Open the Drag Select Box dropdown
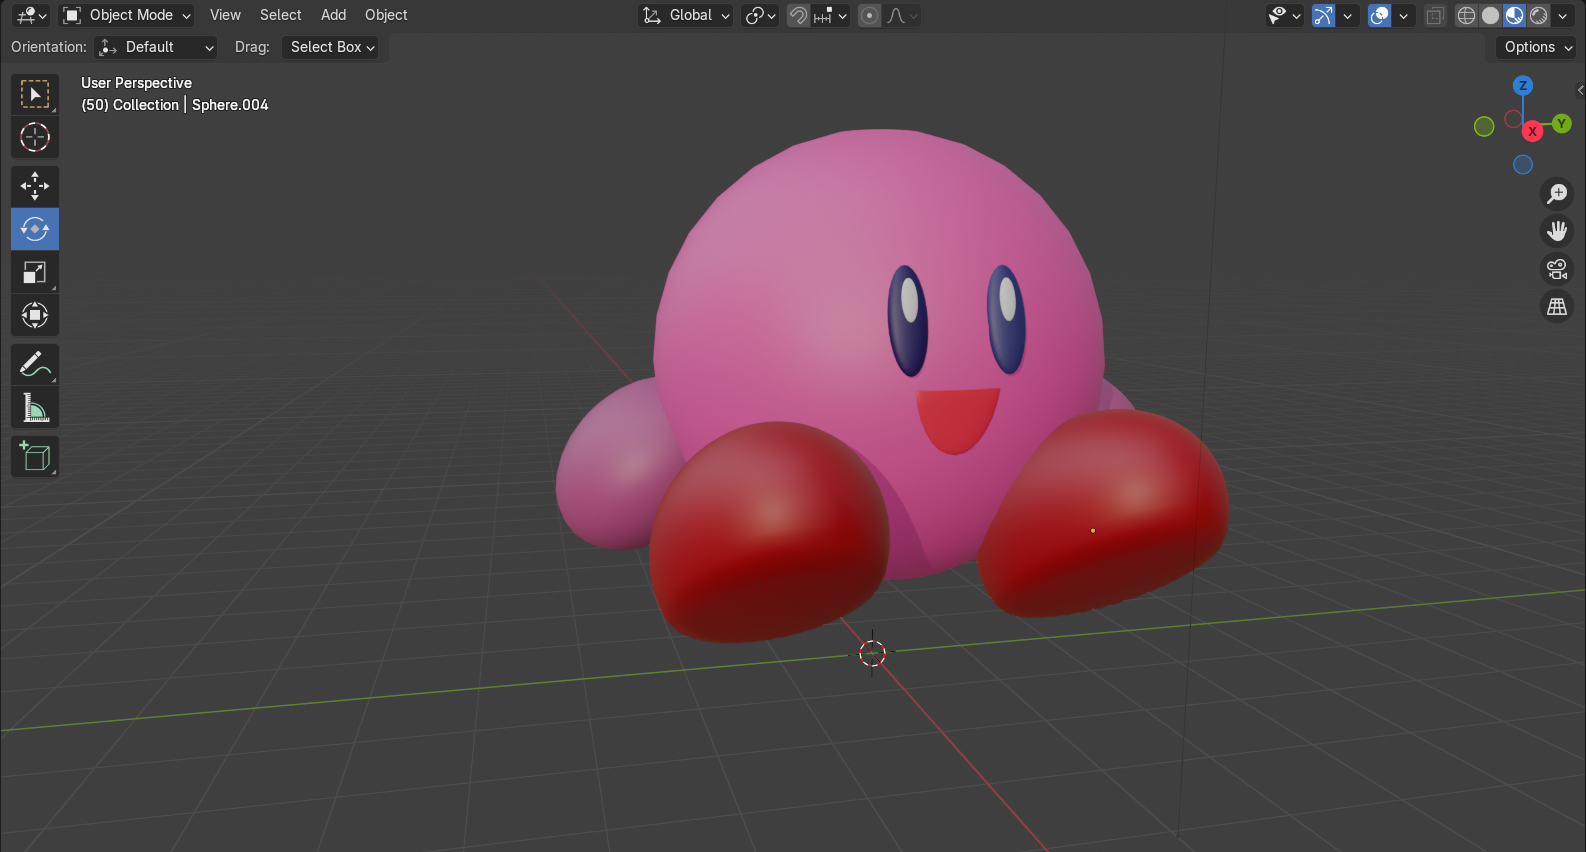1586x852 pixels. tap(331, 47)
